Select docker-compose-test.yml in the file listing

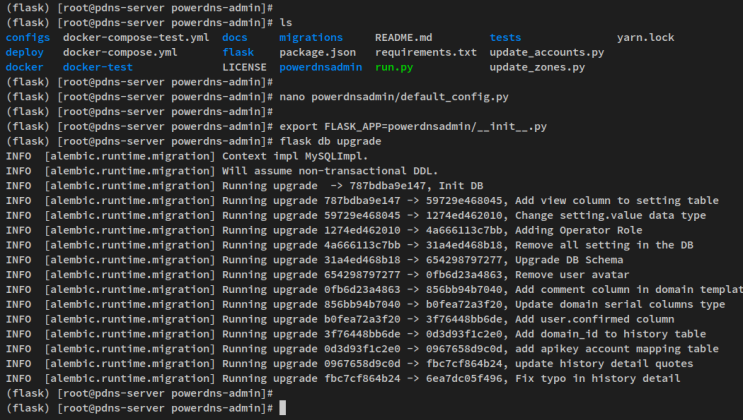pos(136,37)
